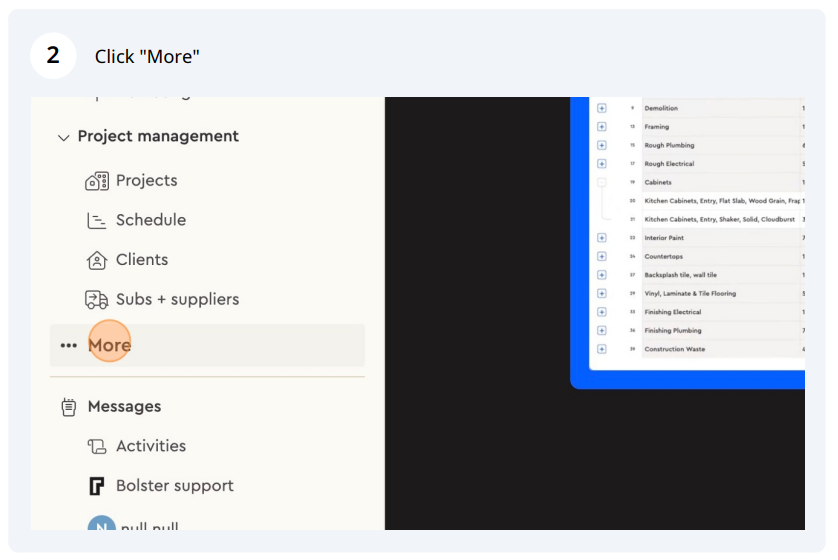Open Subs + suppliers
Screen dimensions: 838x560
pos(162,299)
